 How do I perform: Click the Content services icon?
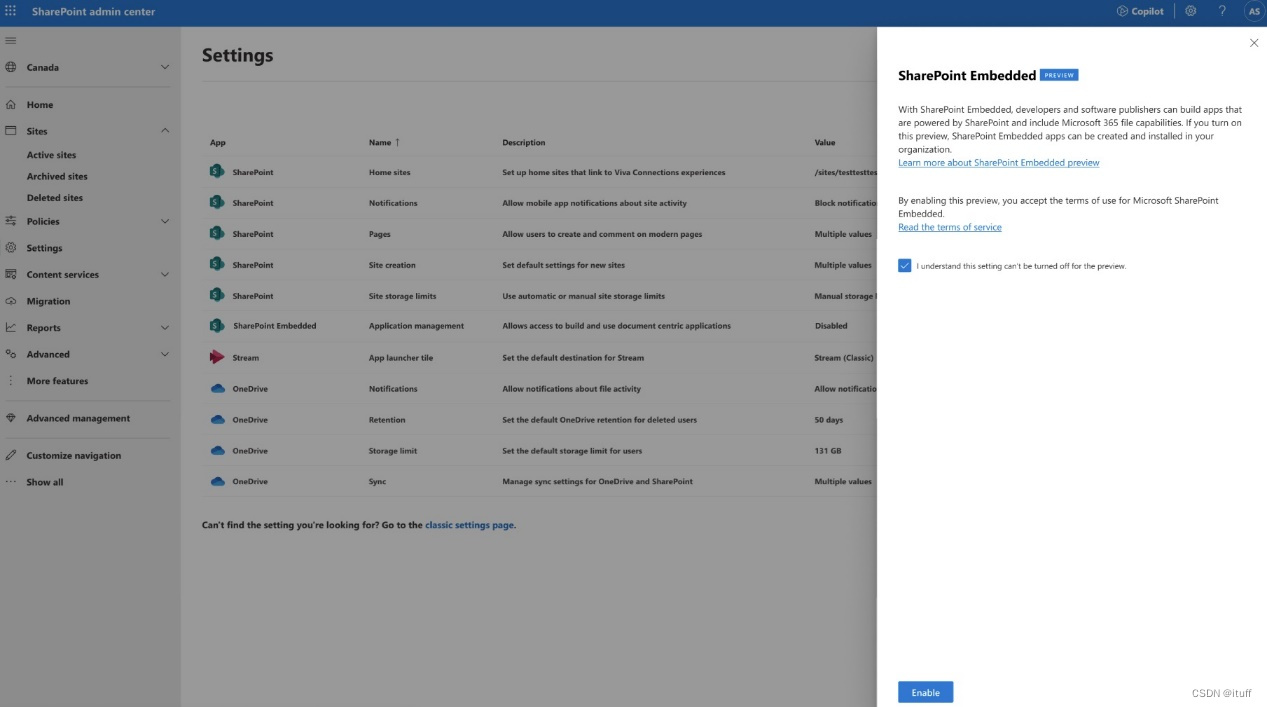[11, 274]
